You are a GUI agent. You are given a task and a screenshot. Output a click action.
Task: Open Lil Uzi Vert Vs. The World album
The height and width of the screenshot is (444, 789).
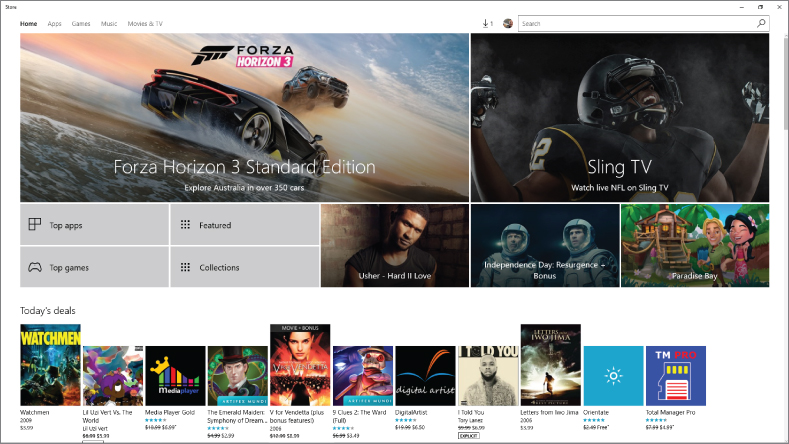(113, 376)
